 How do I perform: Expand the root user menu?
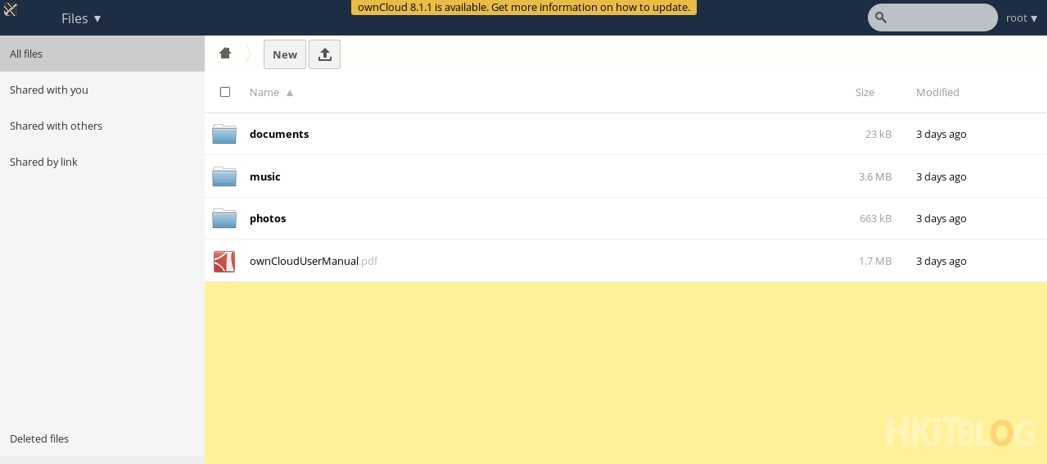coord(1021,18)
